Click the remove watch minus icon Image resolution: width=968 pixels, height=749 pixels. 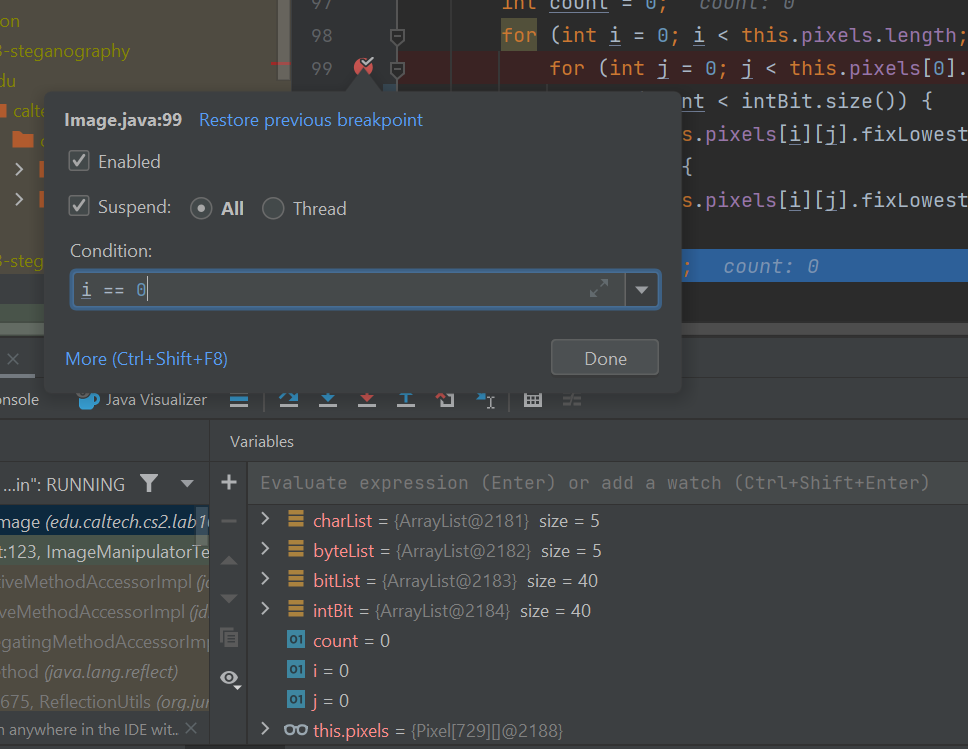point(229,522)
